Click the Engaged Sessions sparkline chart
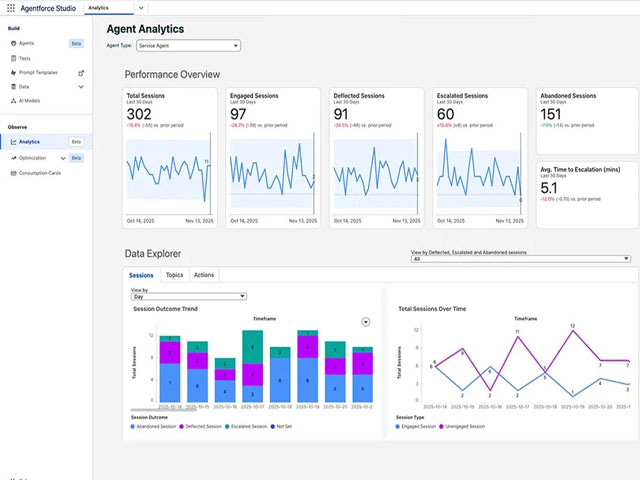Screen dimensions: 640x480 (272, 173)
